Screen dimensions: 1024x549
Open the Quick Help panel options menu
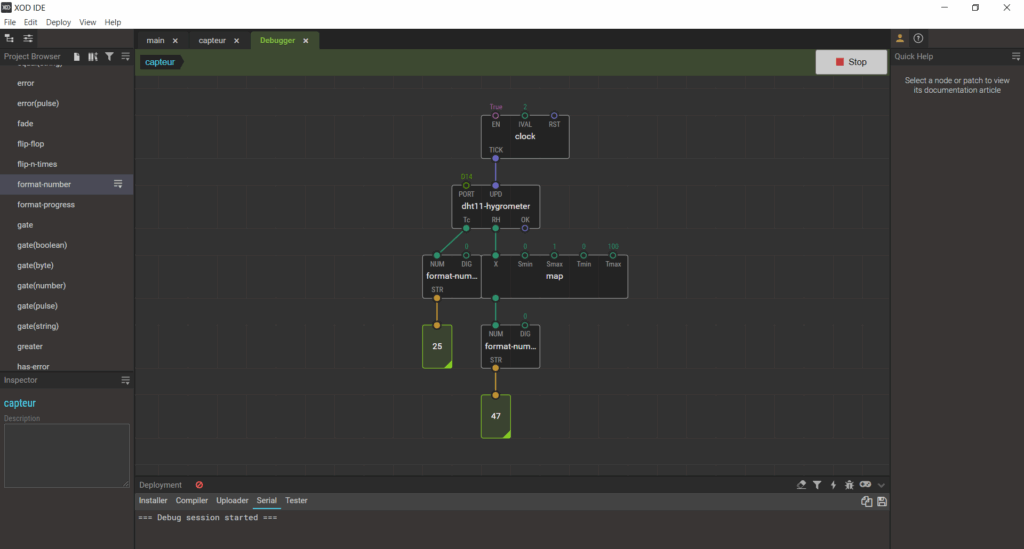(x=1016, y=56)
